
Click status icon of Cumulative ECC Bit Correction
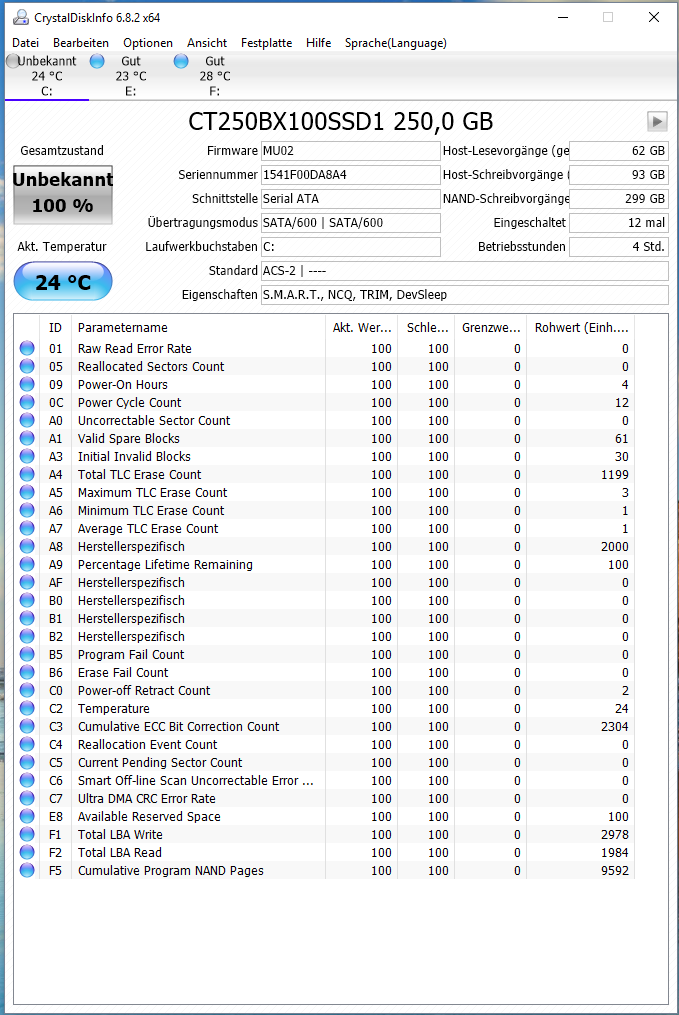point(27,726)
